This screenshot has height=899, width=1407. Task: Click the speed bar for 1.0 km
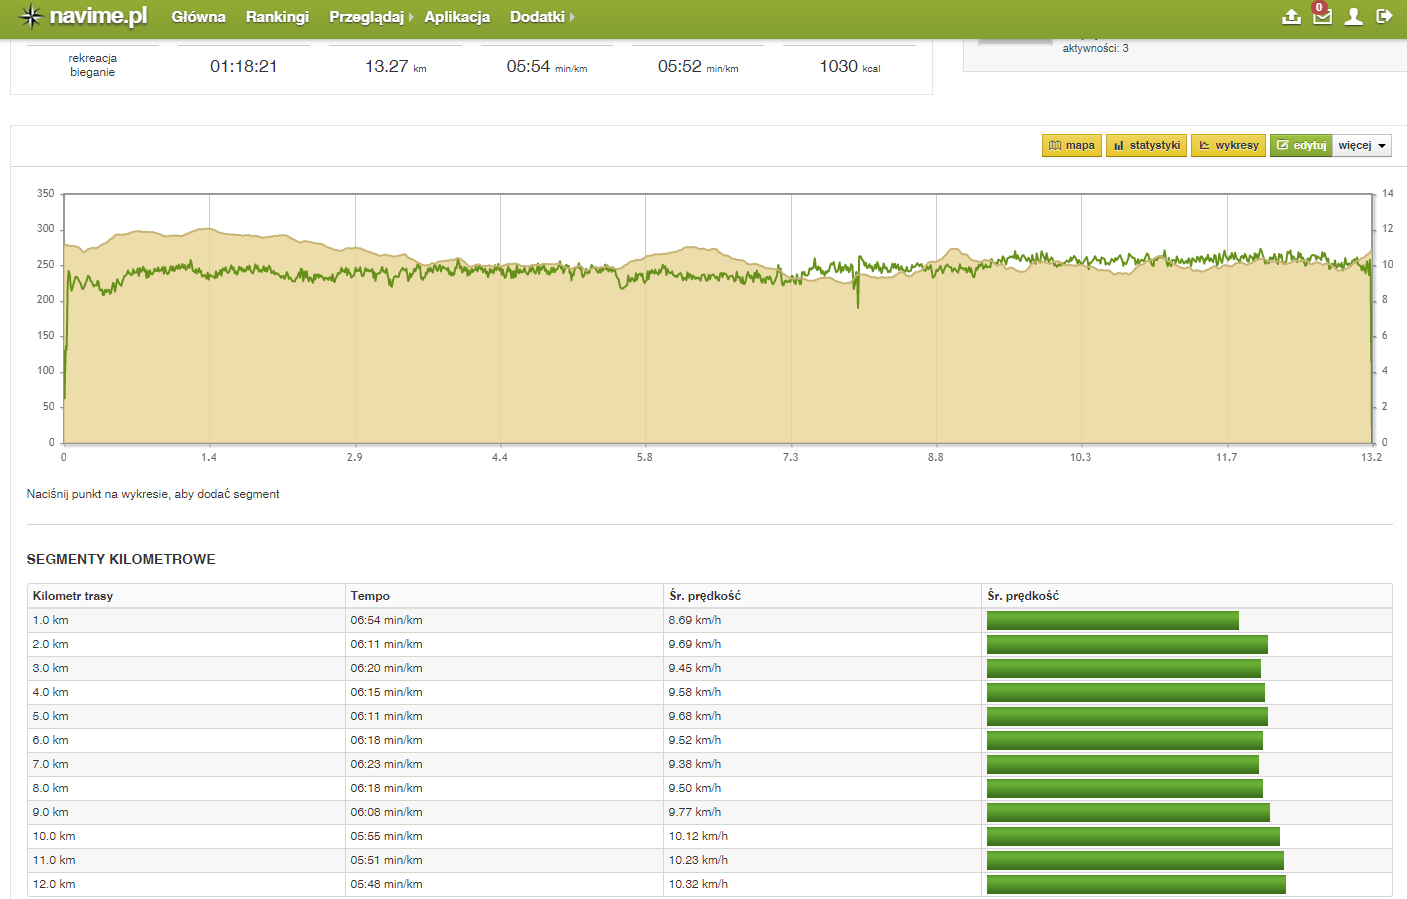[1112, 621]
